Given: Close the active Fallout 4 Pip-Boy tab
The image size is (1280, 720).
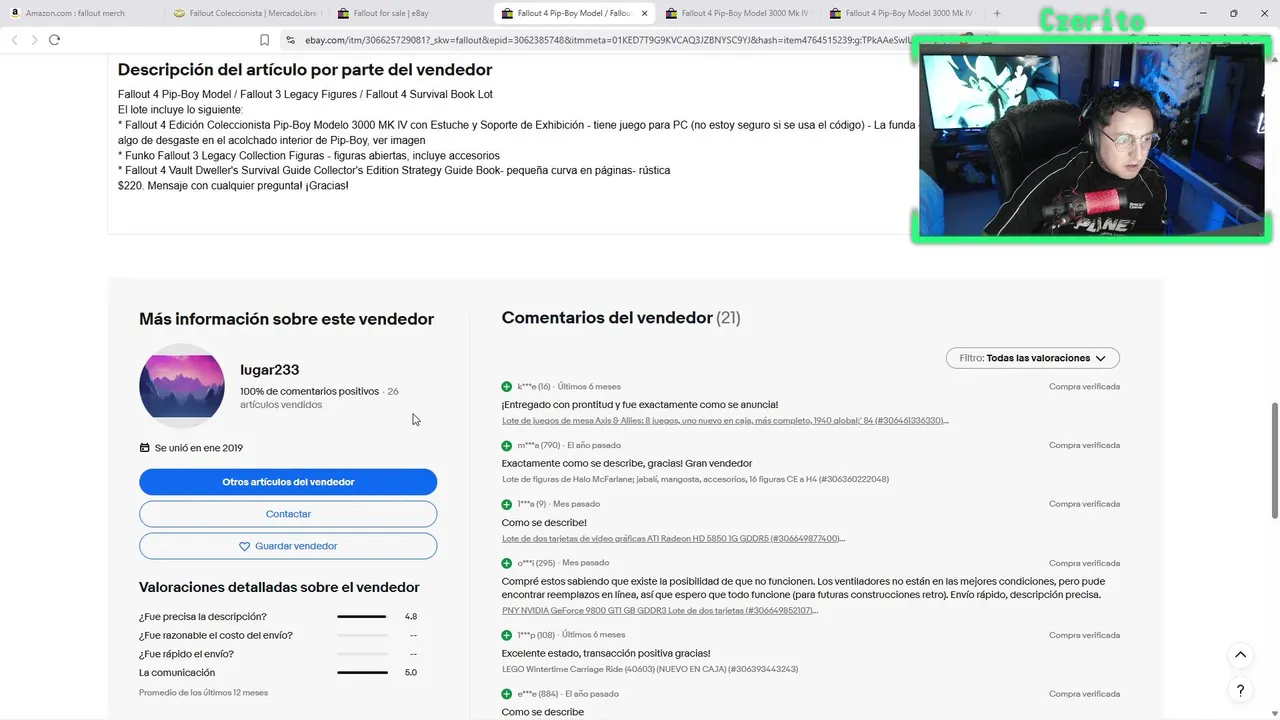Looking at the screenshot, I should coord(644,13).
